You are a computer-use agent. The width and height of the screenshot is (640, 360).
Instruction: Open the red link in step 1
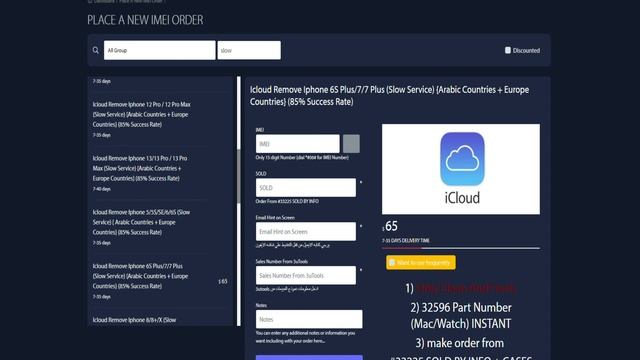(x=466, y=288)
